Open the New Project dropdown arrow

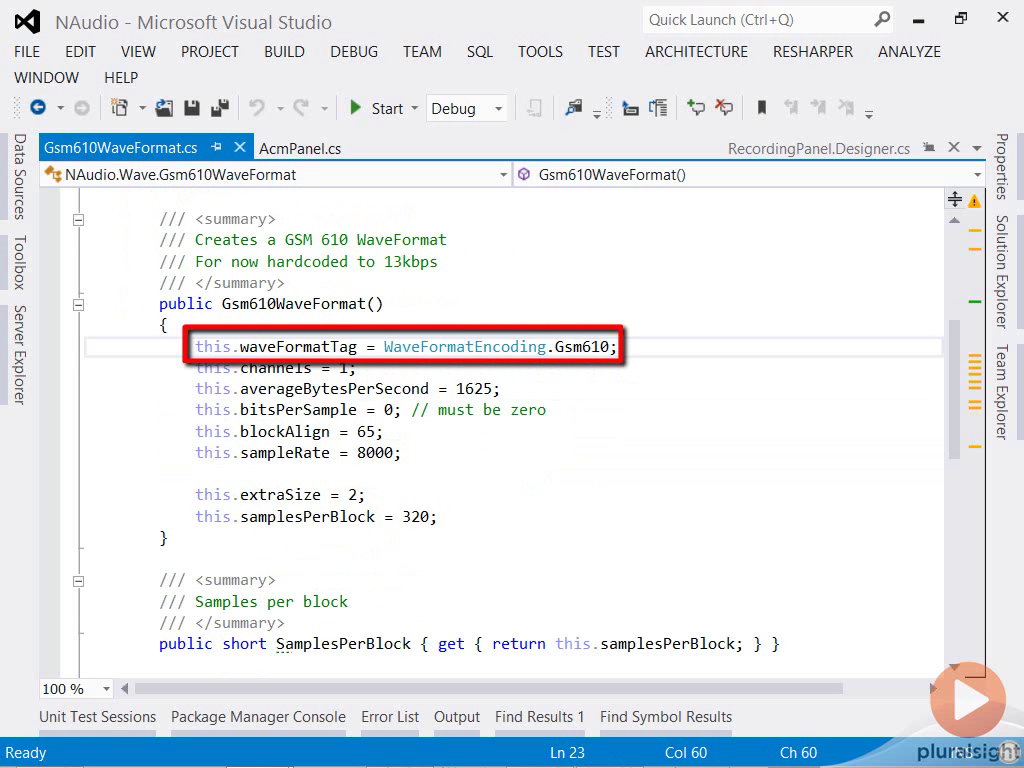[142, 108]
